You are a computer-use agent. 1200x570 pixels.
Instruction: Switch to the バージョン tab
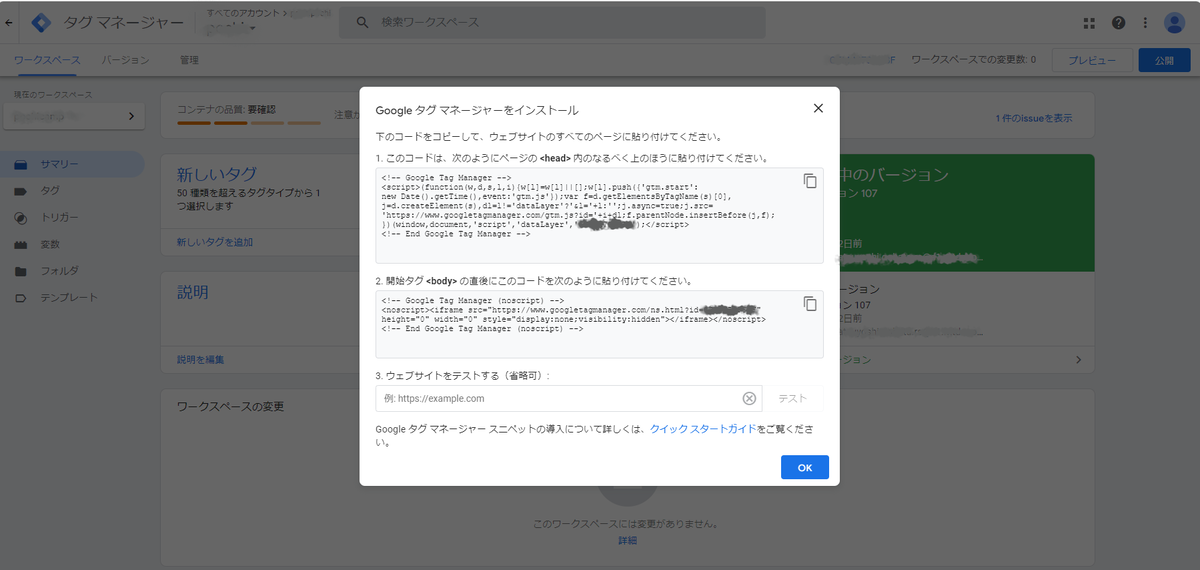point(125,60)
